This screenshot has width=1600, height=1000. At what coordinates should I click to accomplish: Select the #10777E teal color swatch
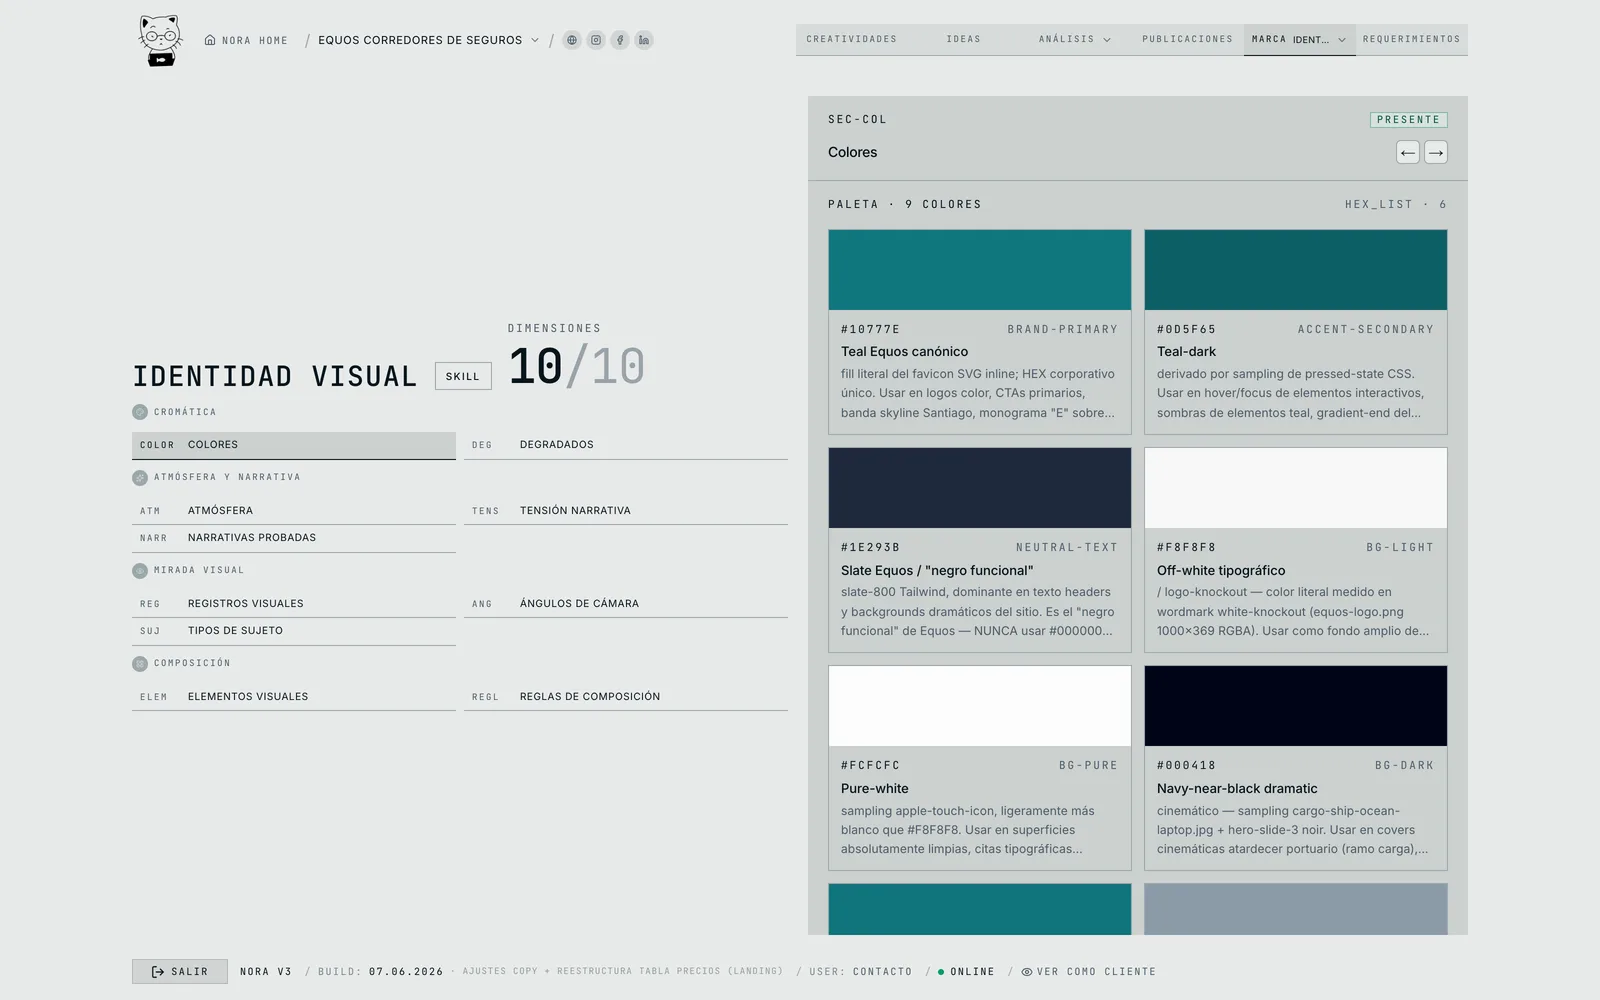pyautogui.click(x=980, y=270)
